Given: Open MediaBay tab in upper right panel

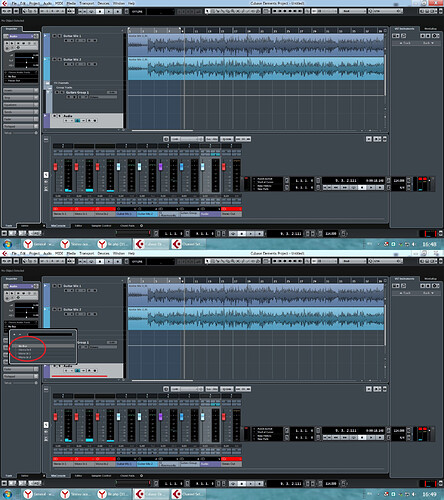Looking at the screenshot, I should (430, 29).
